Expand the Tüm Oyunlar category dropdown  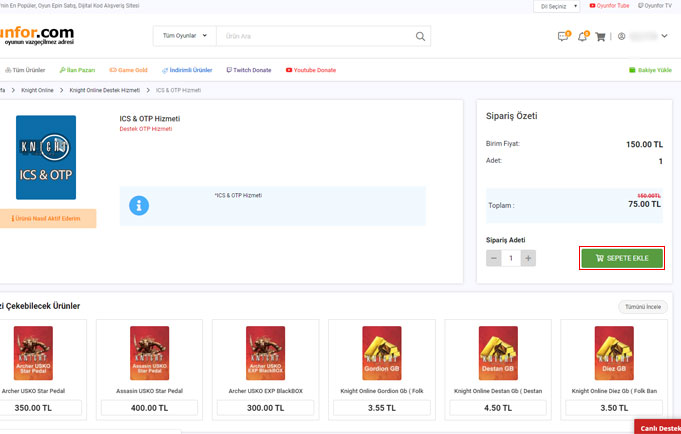[184, 37]
